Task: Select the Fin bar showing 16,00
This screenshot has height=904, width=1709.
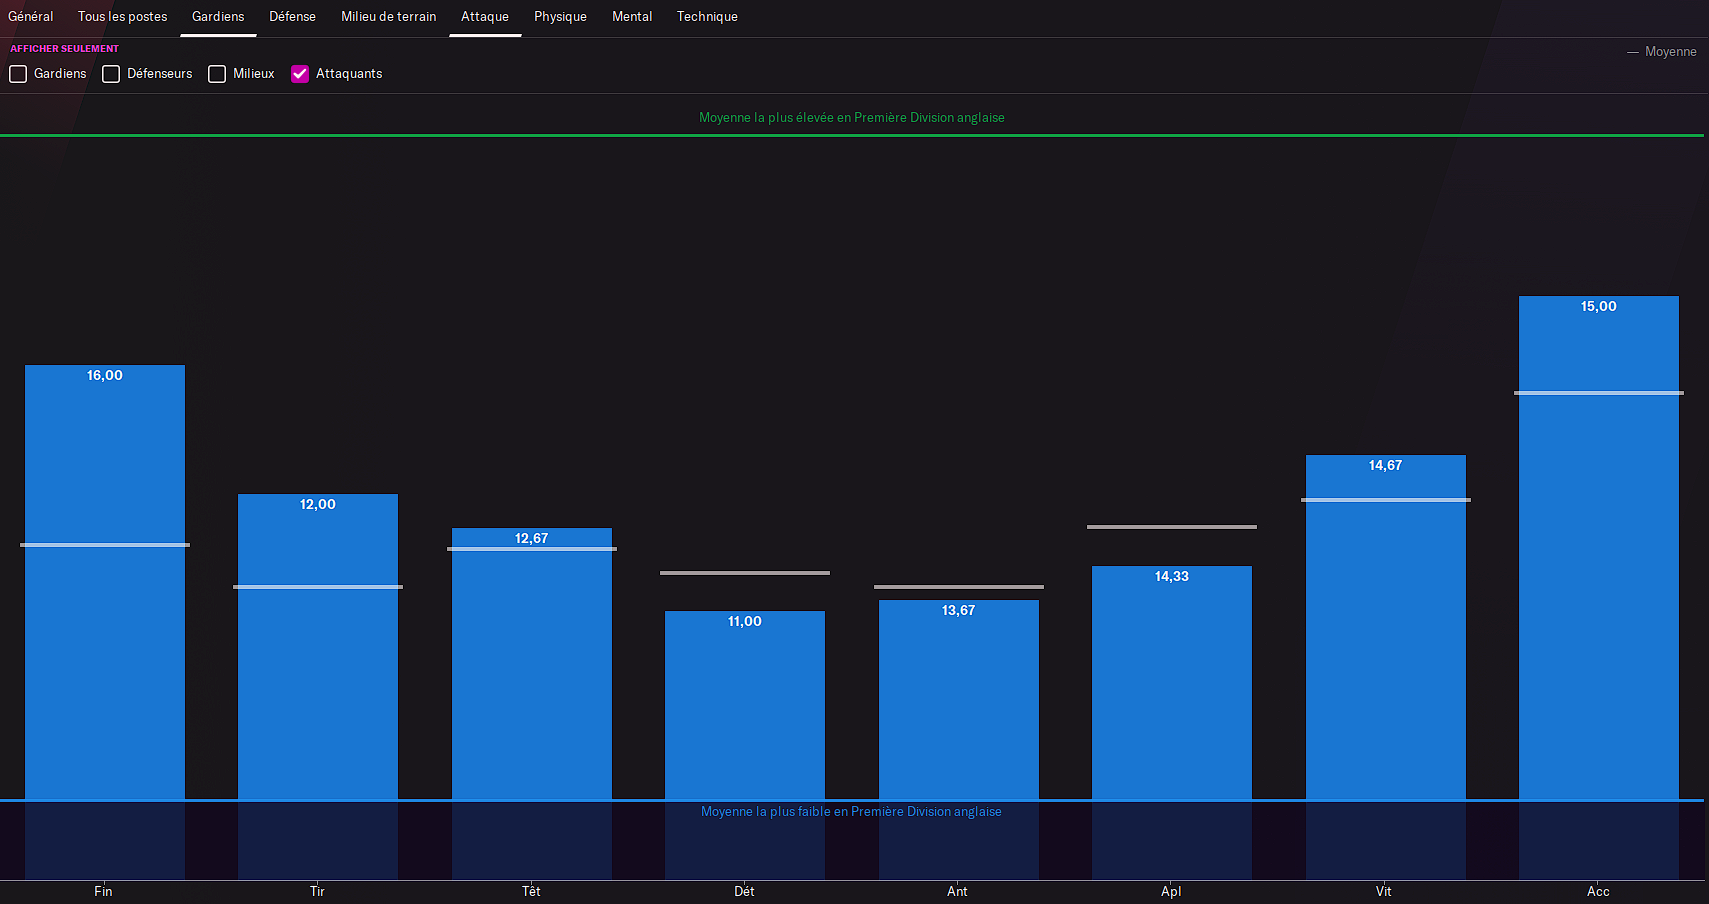Action: (105, 582)
